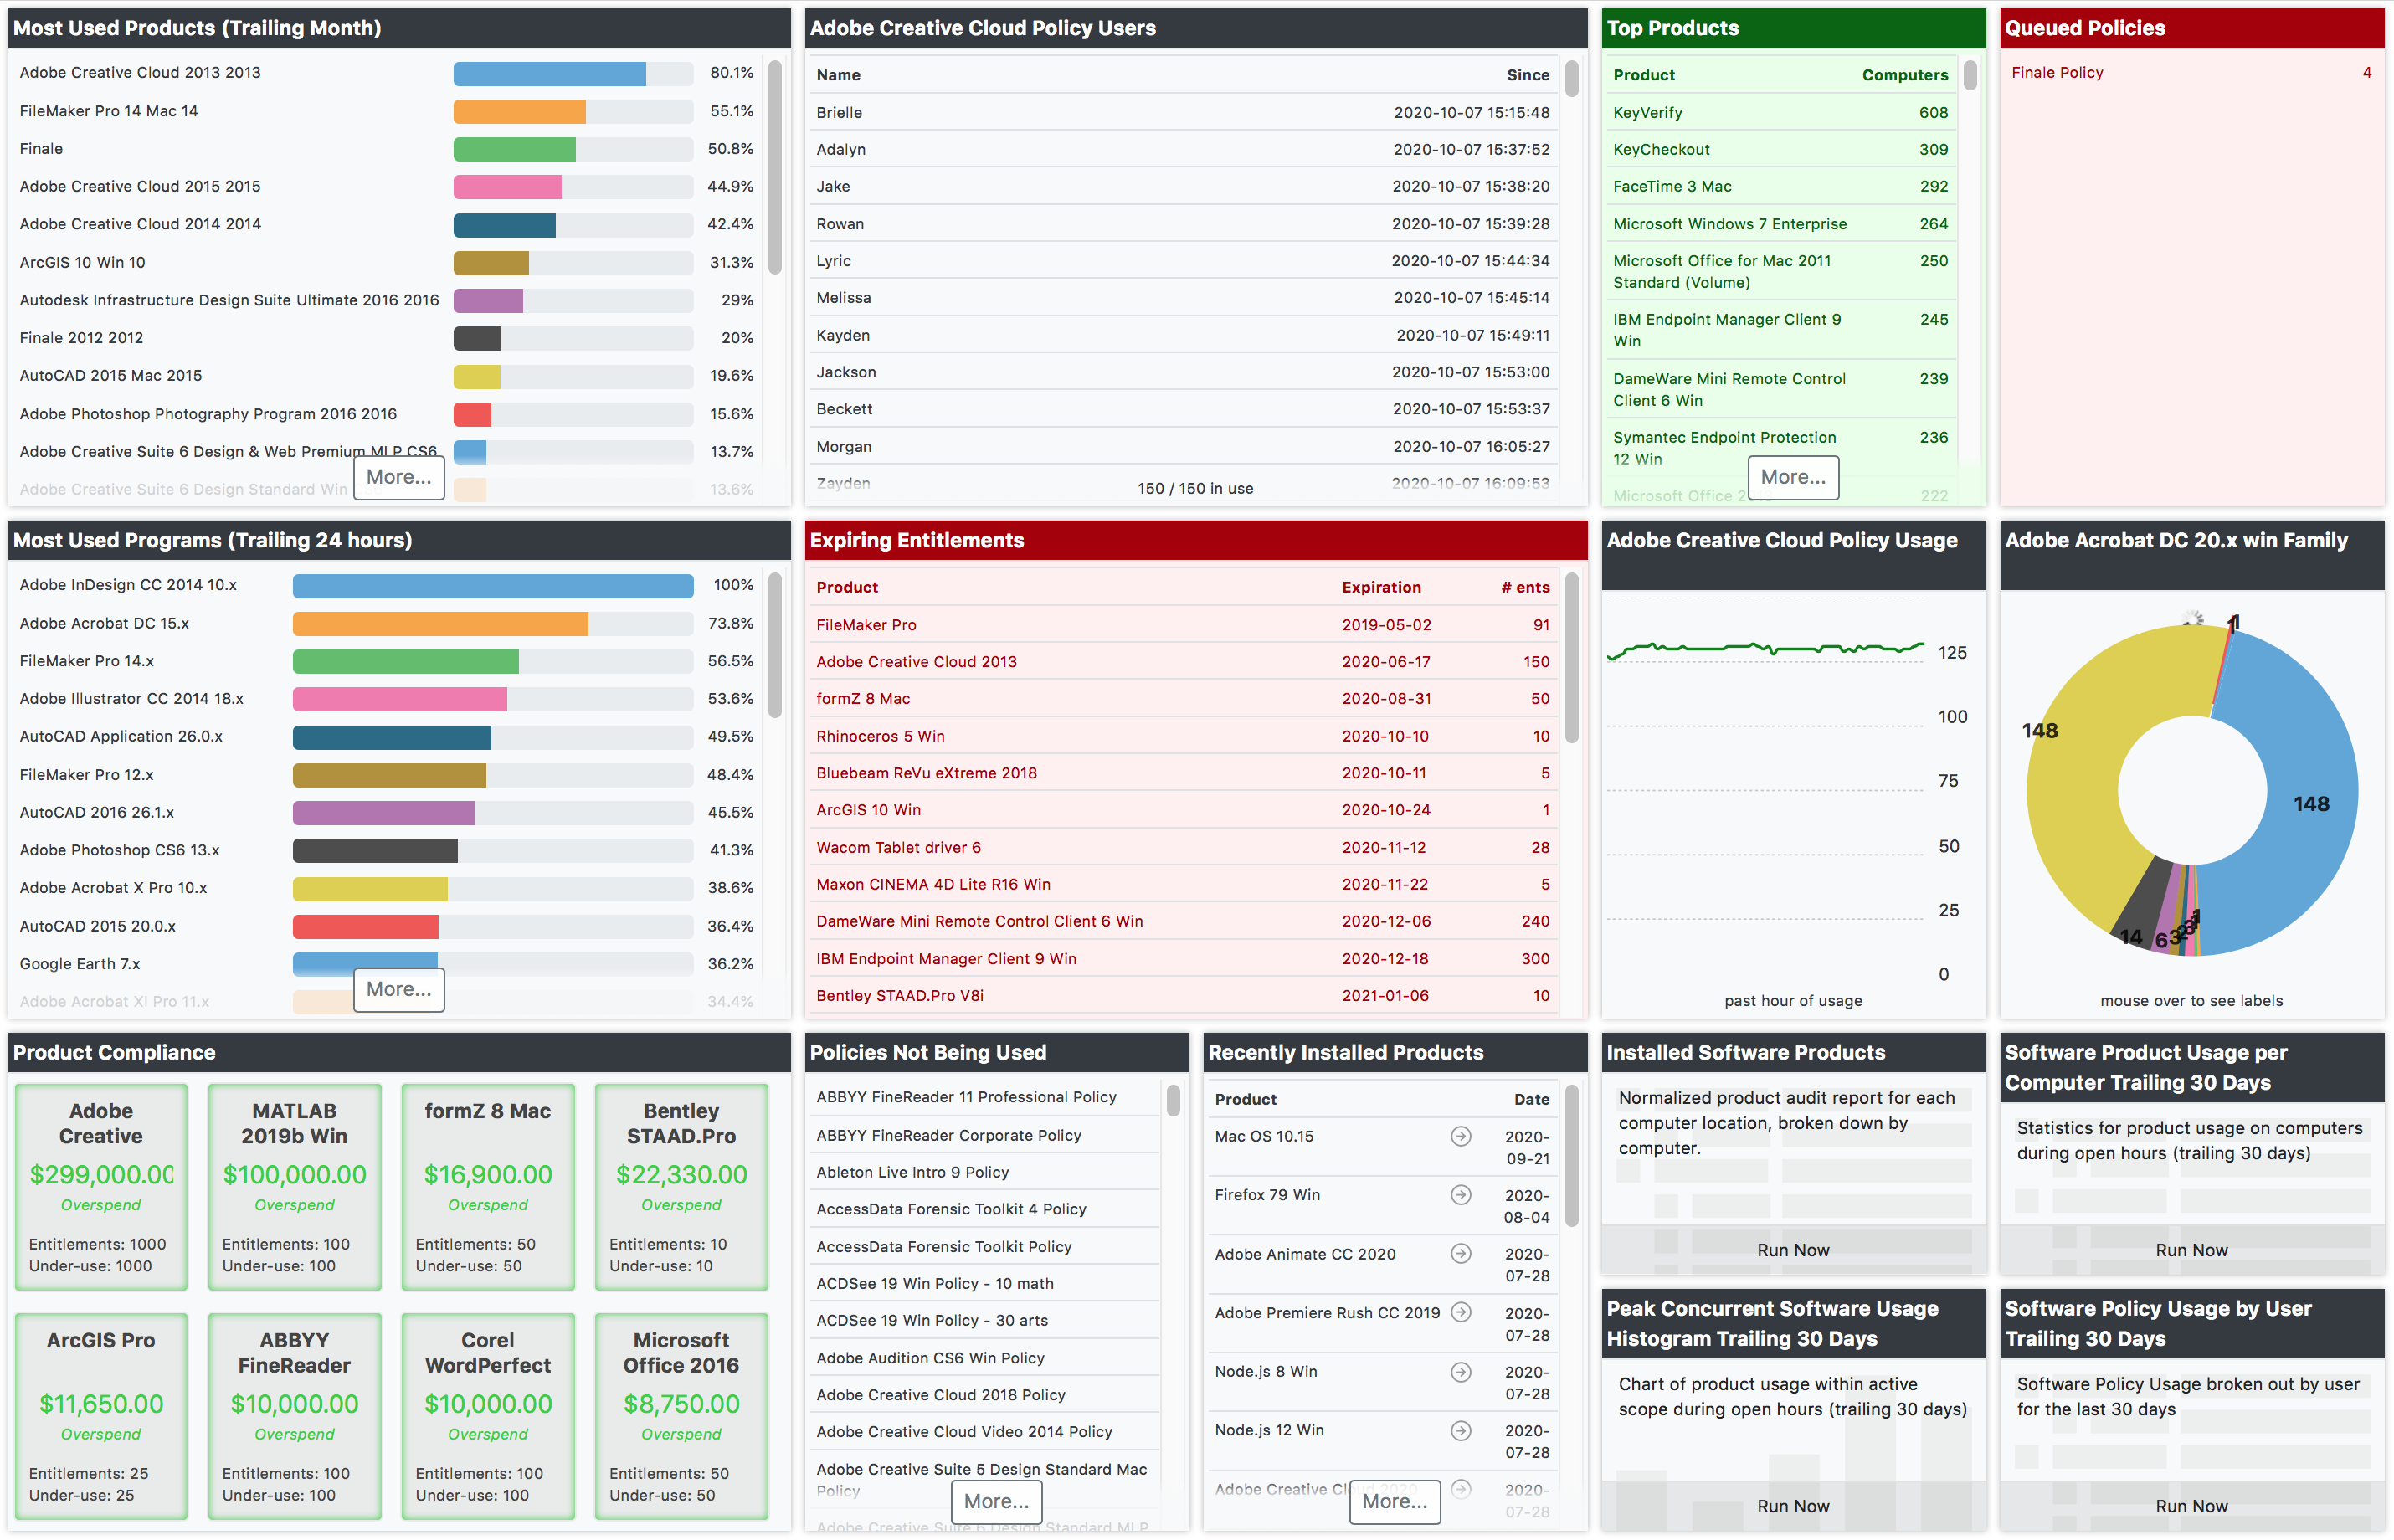The image size is (2394, 1540).
Task: Open Rhinoceros 5 Win expiring entitlement
Action: [x=1182, y=736]
